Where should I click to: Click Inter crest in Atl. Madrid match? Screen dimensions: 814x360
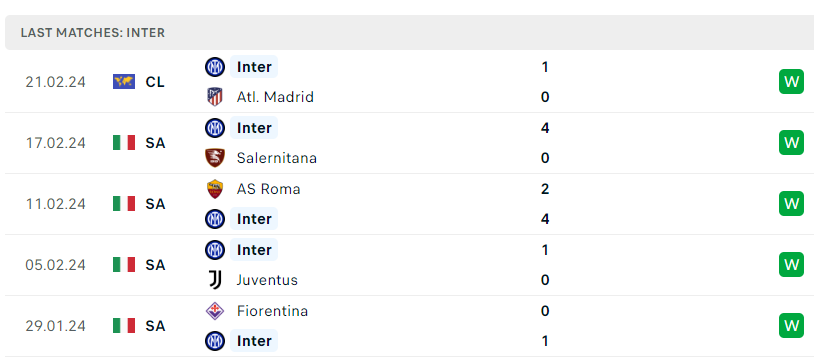[x=215, y=67]
